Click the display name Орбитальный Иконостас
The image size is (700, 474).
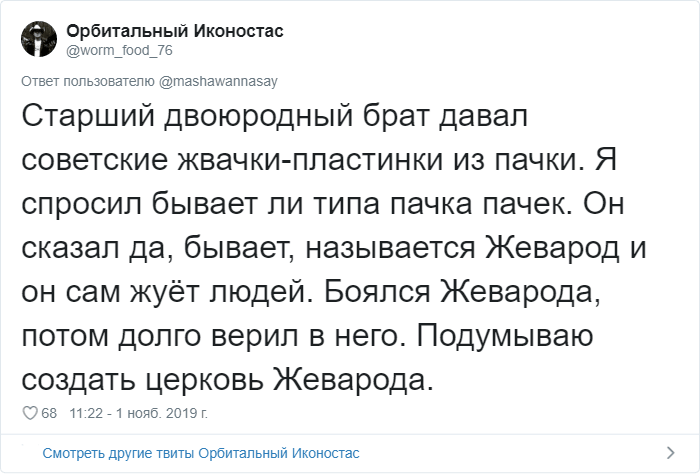[x=175, y=31]
